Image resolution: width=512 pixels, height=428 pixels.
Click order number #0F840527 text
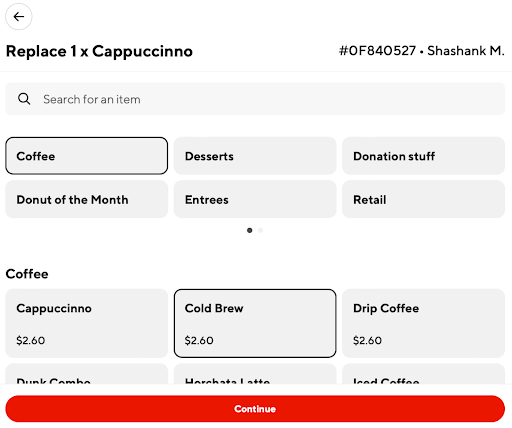click(x=377, y=51)
